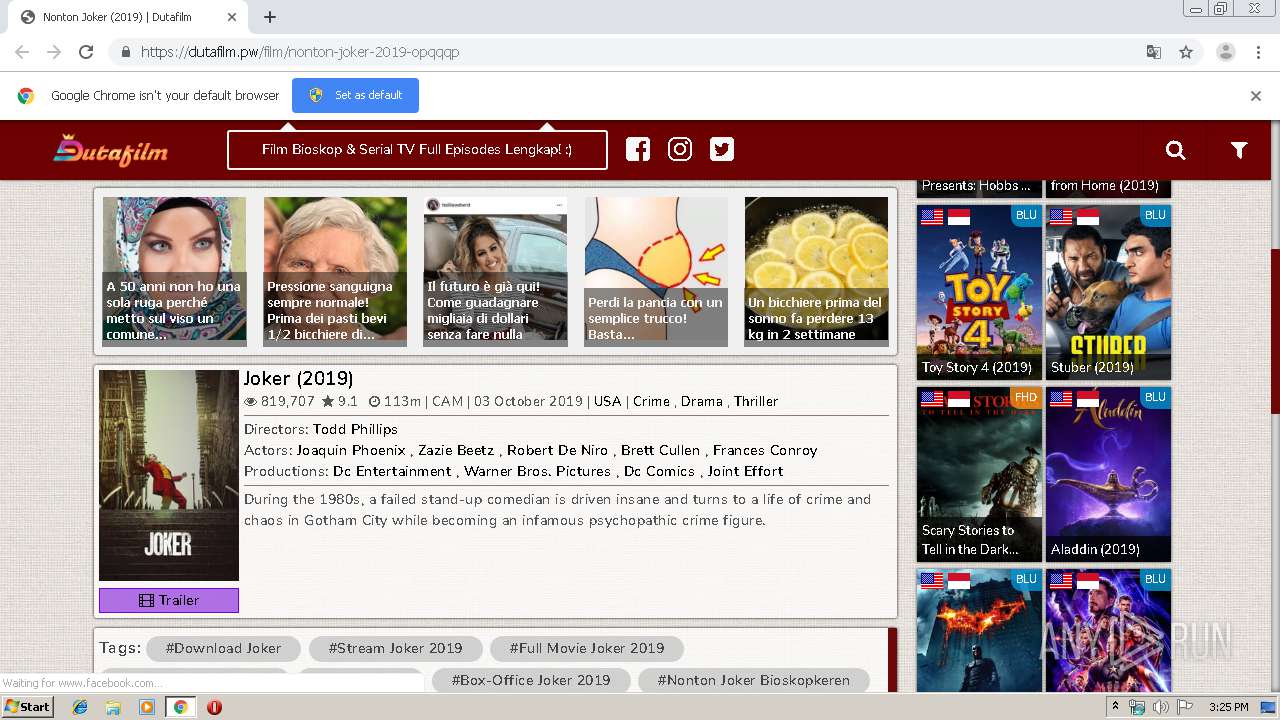Viewport: 1280px width, 720px height.
Task: Open the ad about 50 anni ruga
Action: pyautogui.click(x=175, y=271)
